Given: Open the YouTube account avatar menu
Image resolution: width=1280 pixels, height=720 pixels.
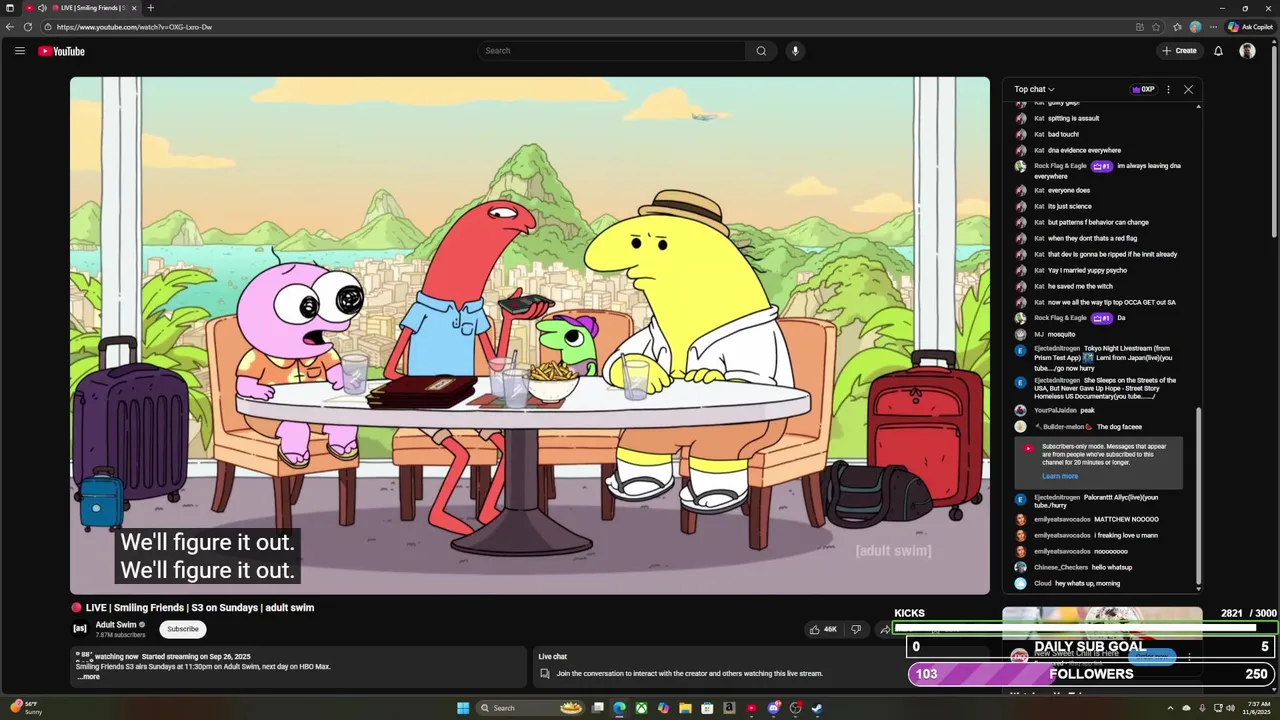Looking at the screenshot, I should coord(1247,51).
